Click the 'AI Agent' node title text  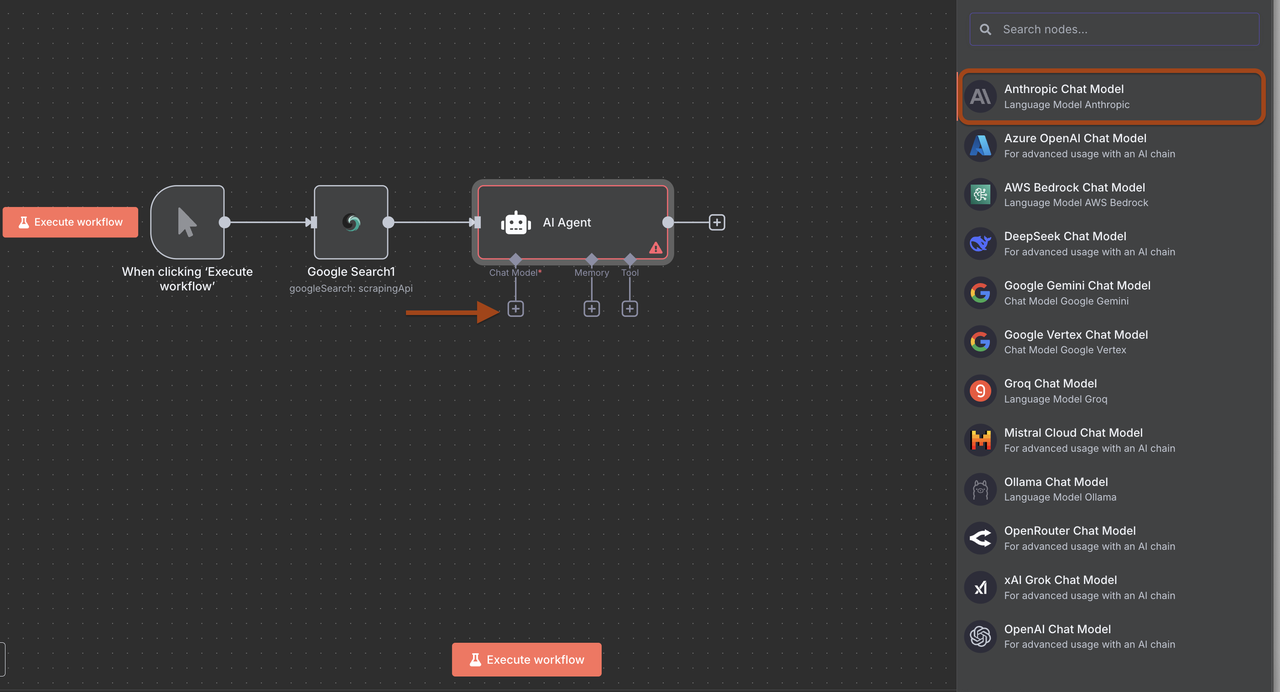click(567, 223)
